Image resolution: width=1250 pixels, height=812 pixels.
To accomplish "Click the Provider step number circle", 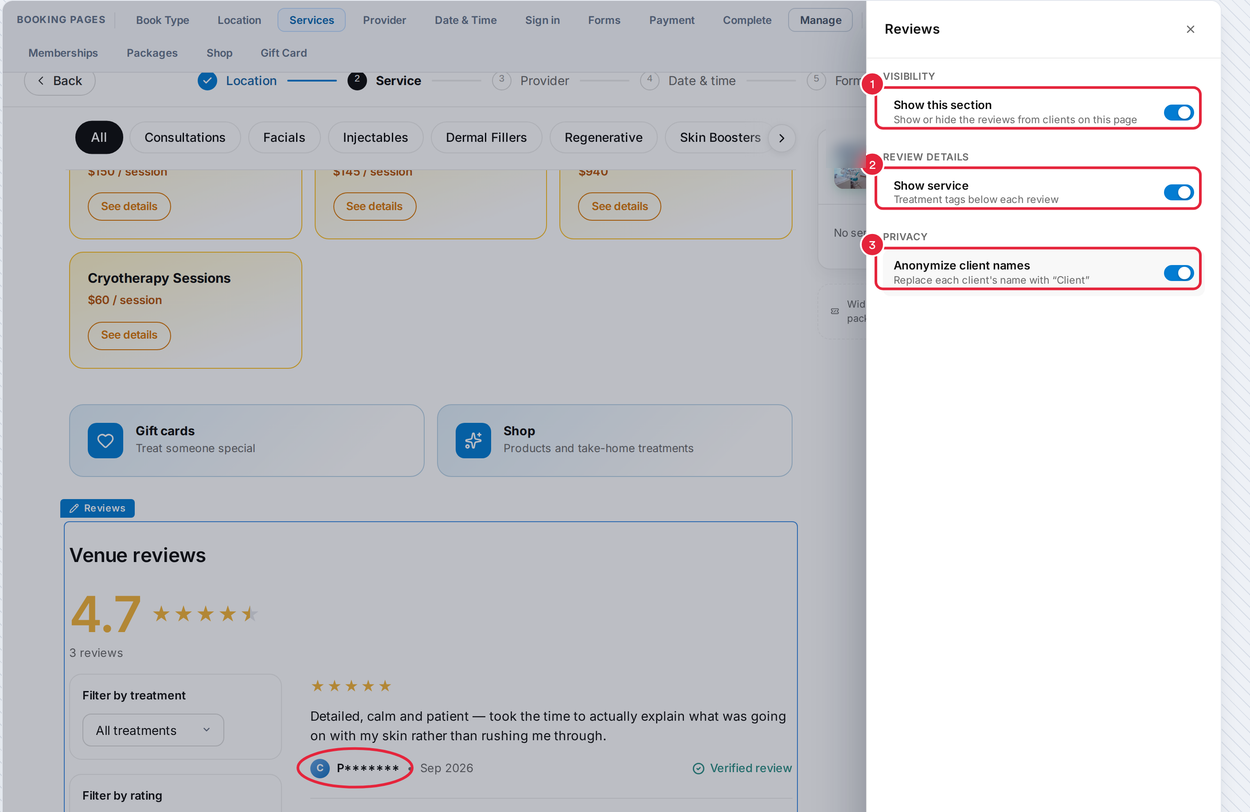I will pos(502,81).
